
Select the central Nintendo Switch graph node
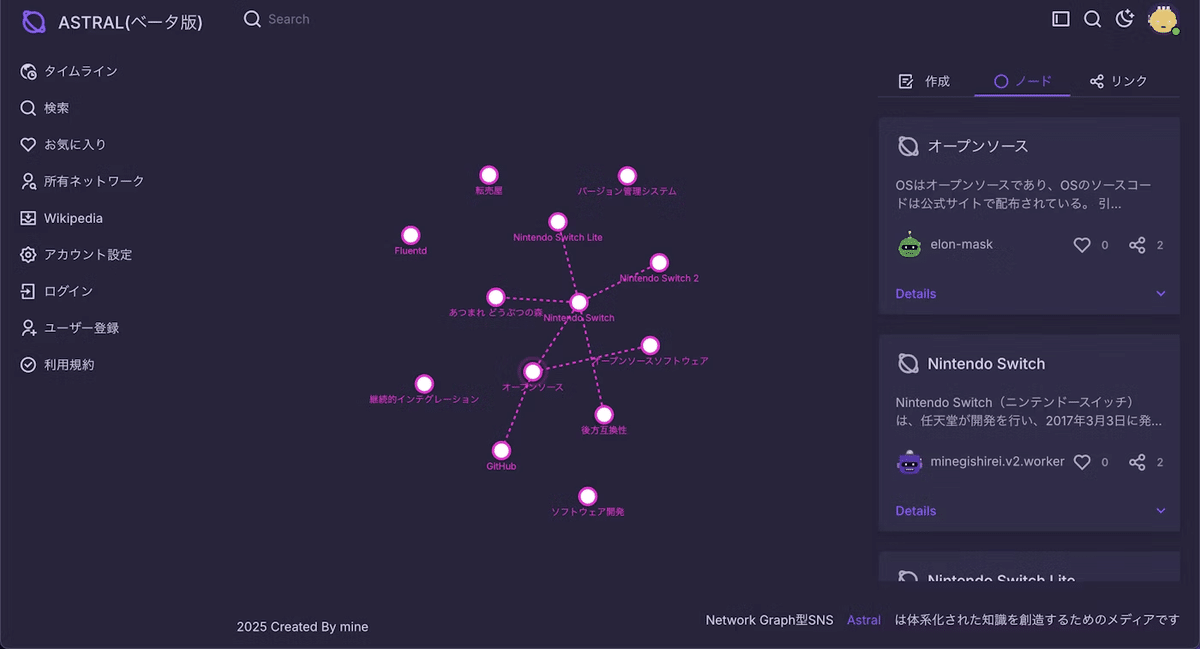[579, 302]
